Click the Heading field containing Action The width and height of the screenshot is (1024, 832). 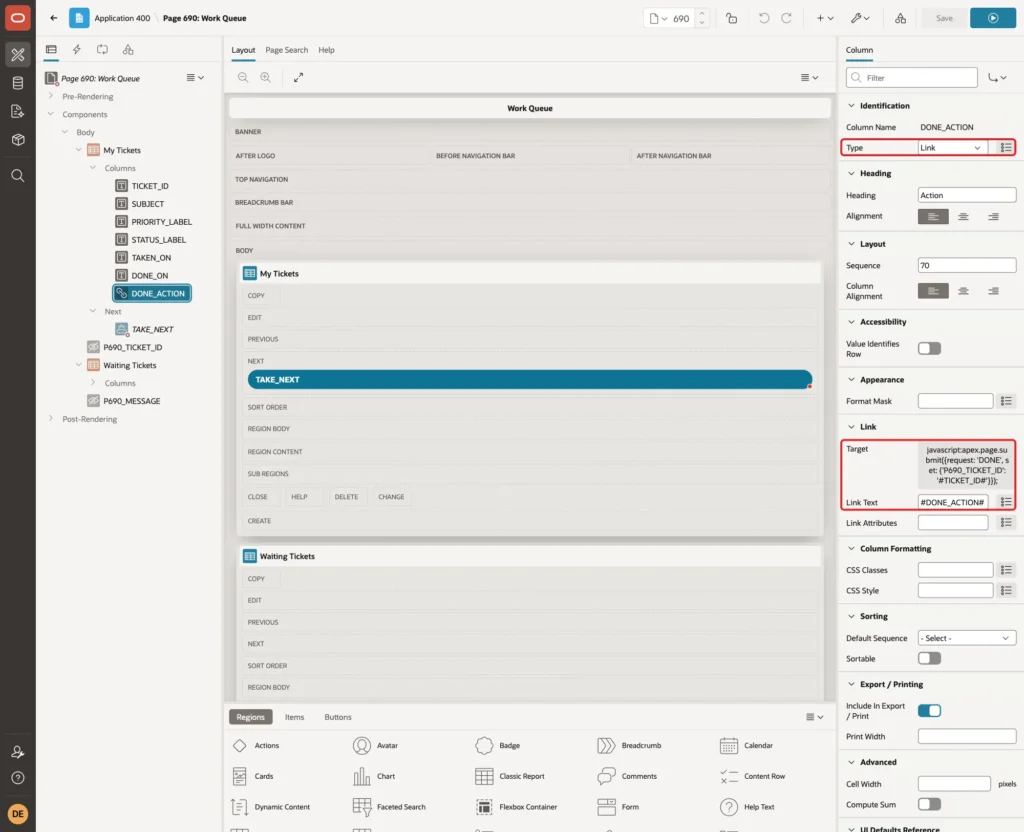tap(967, 195)
